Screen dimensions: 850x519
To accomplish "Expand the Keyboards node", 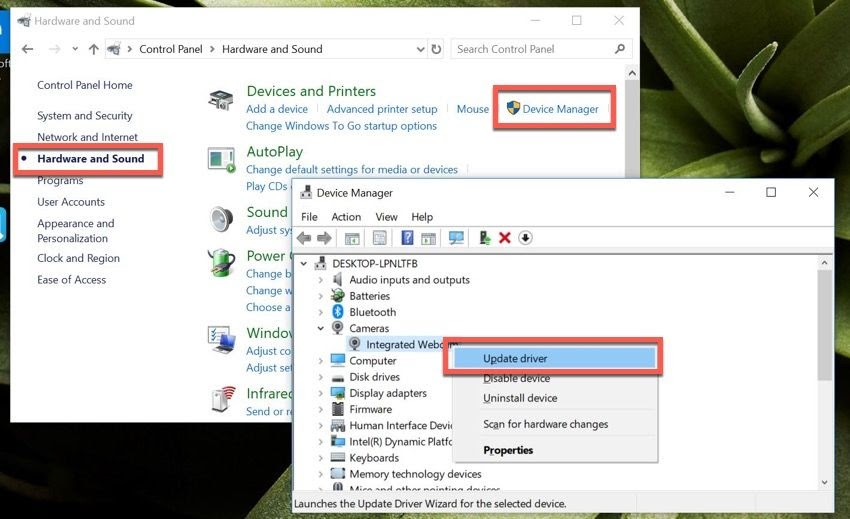I will point(320,458).
